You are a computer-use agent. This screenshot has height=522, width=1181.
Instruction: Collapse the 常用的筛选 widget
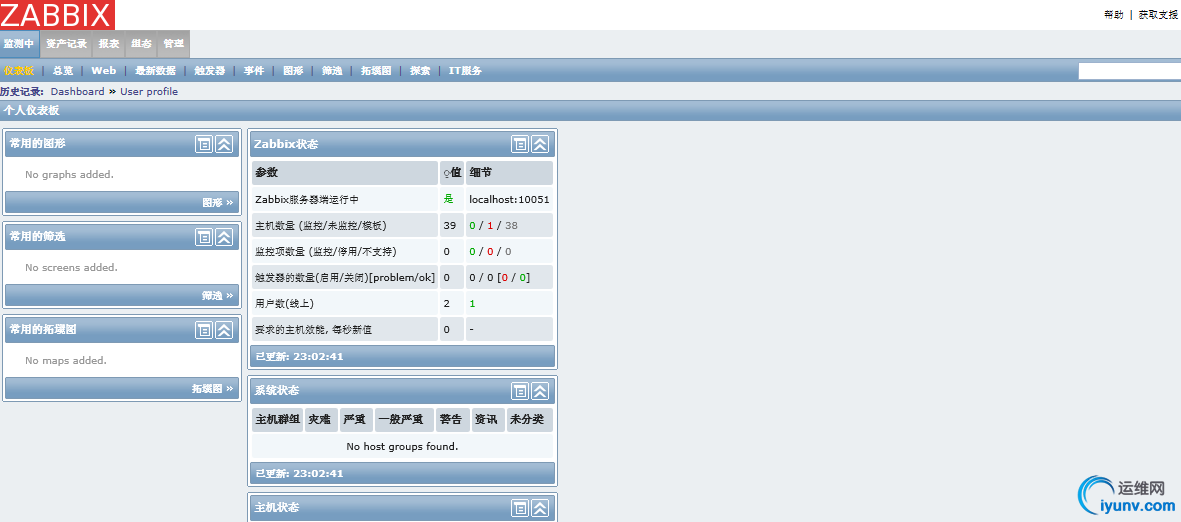224,237
